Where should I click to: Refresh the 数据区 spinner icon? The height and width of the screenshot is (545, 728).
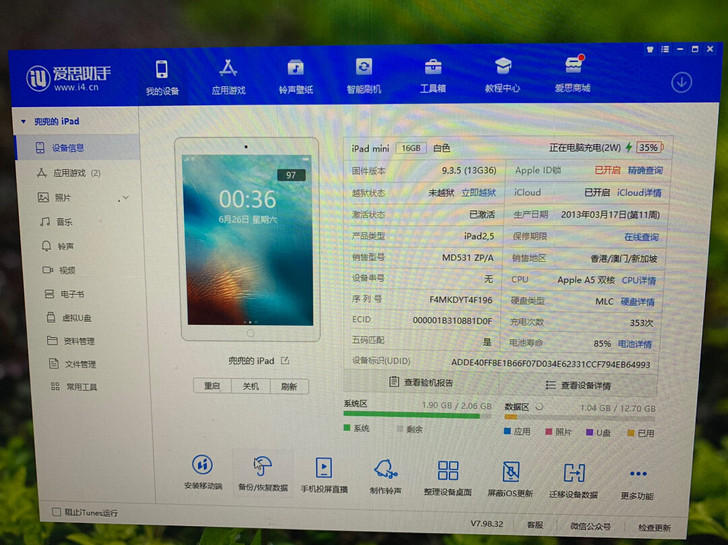tap(539, 407)
